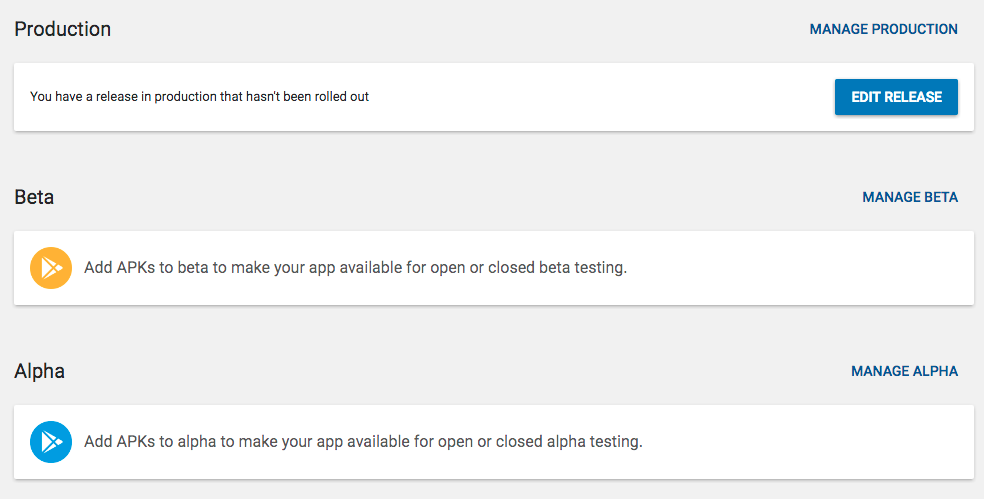Screen dimensions: 984x499
Task: Open the Manage Production link
Action: [x=883, y=29]
